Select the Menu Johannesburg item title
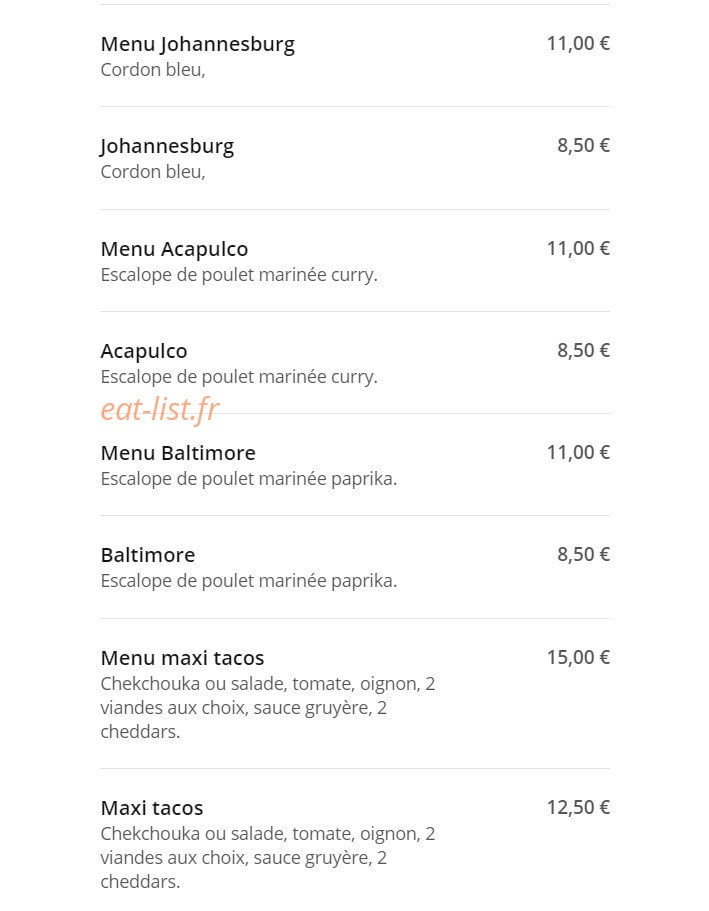Viewport: 709px width, 911px height. (198, 45)
